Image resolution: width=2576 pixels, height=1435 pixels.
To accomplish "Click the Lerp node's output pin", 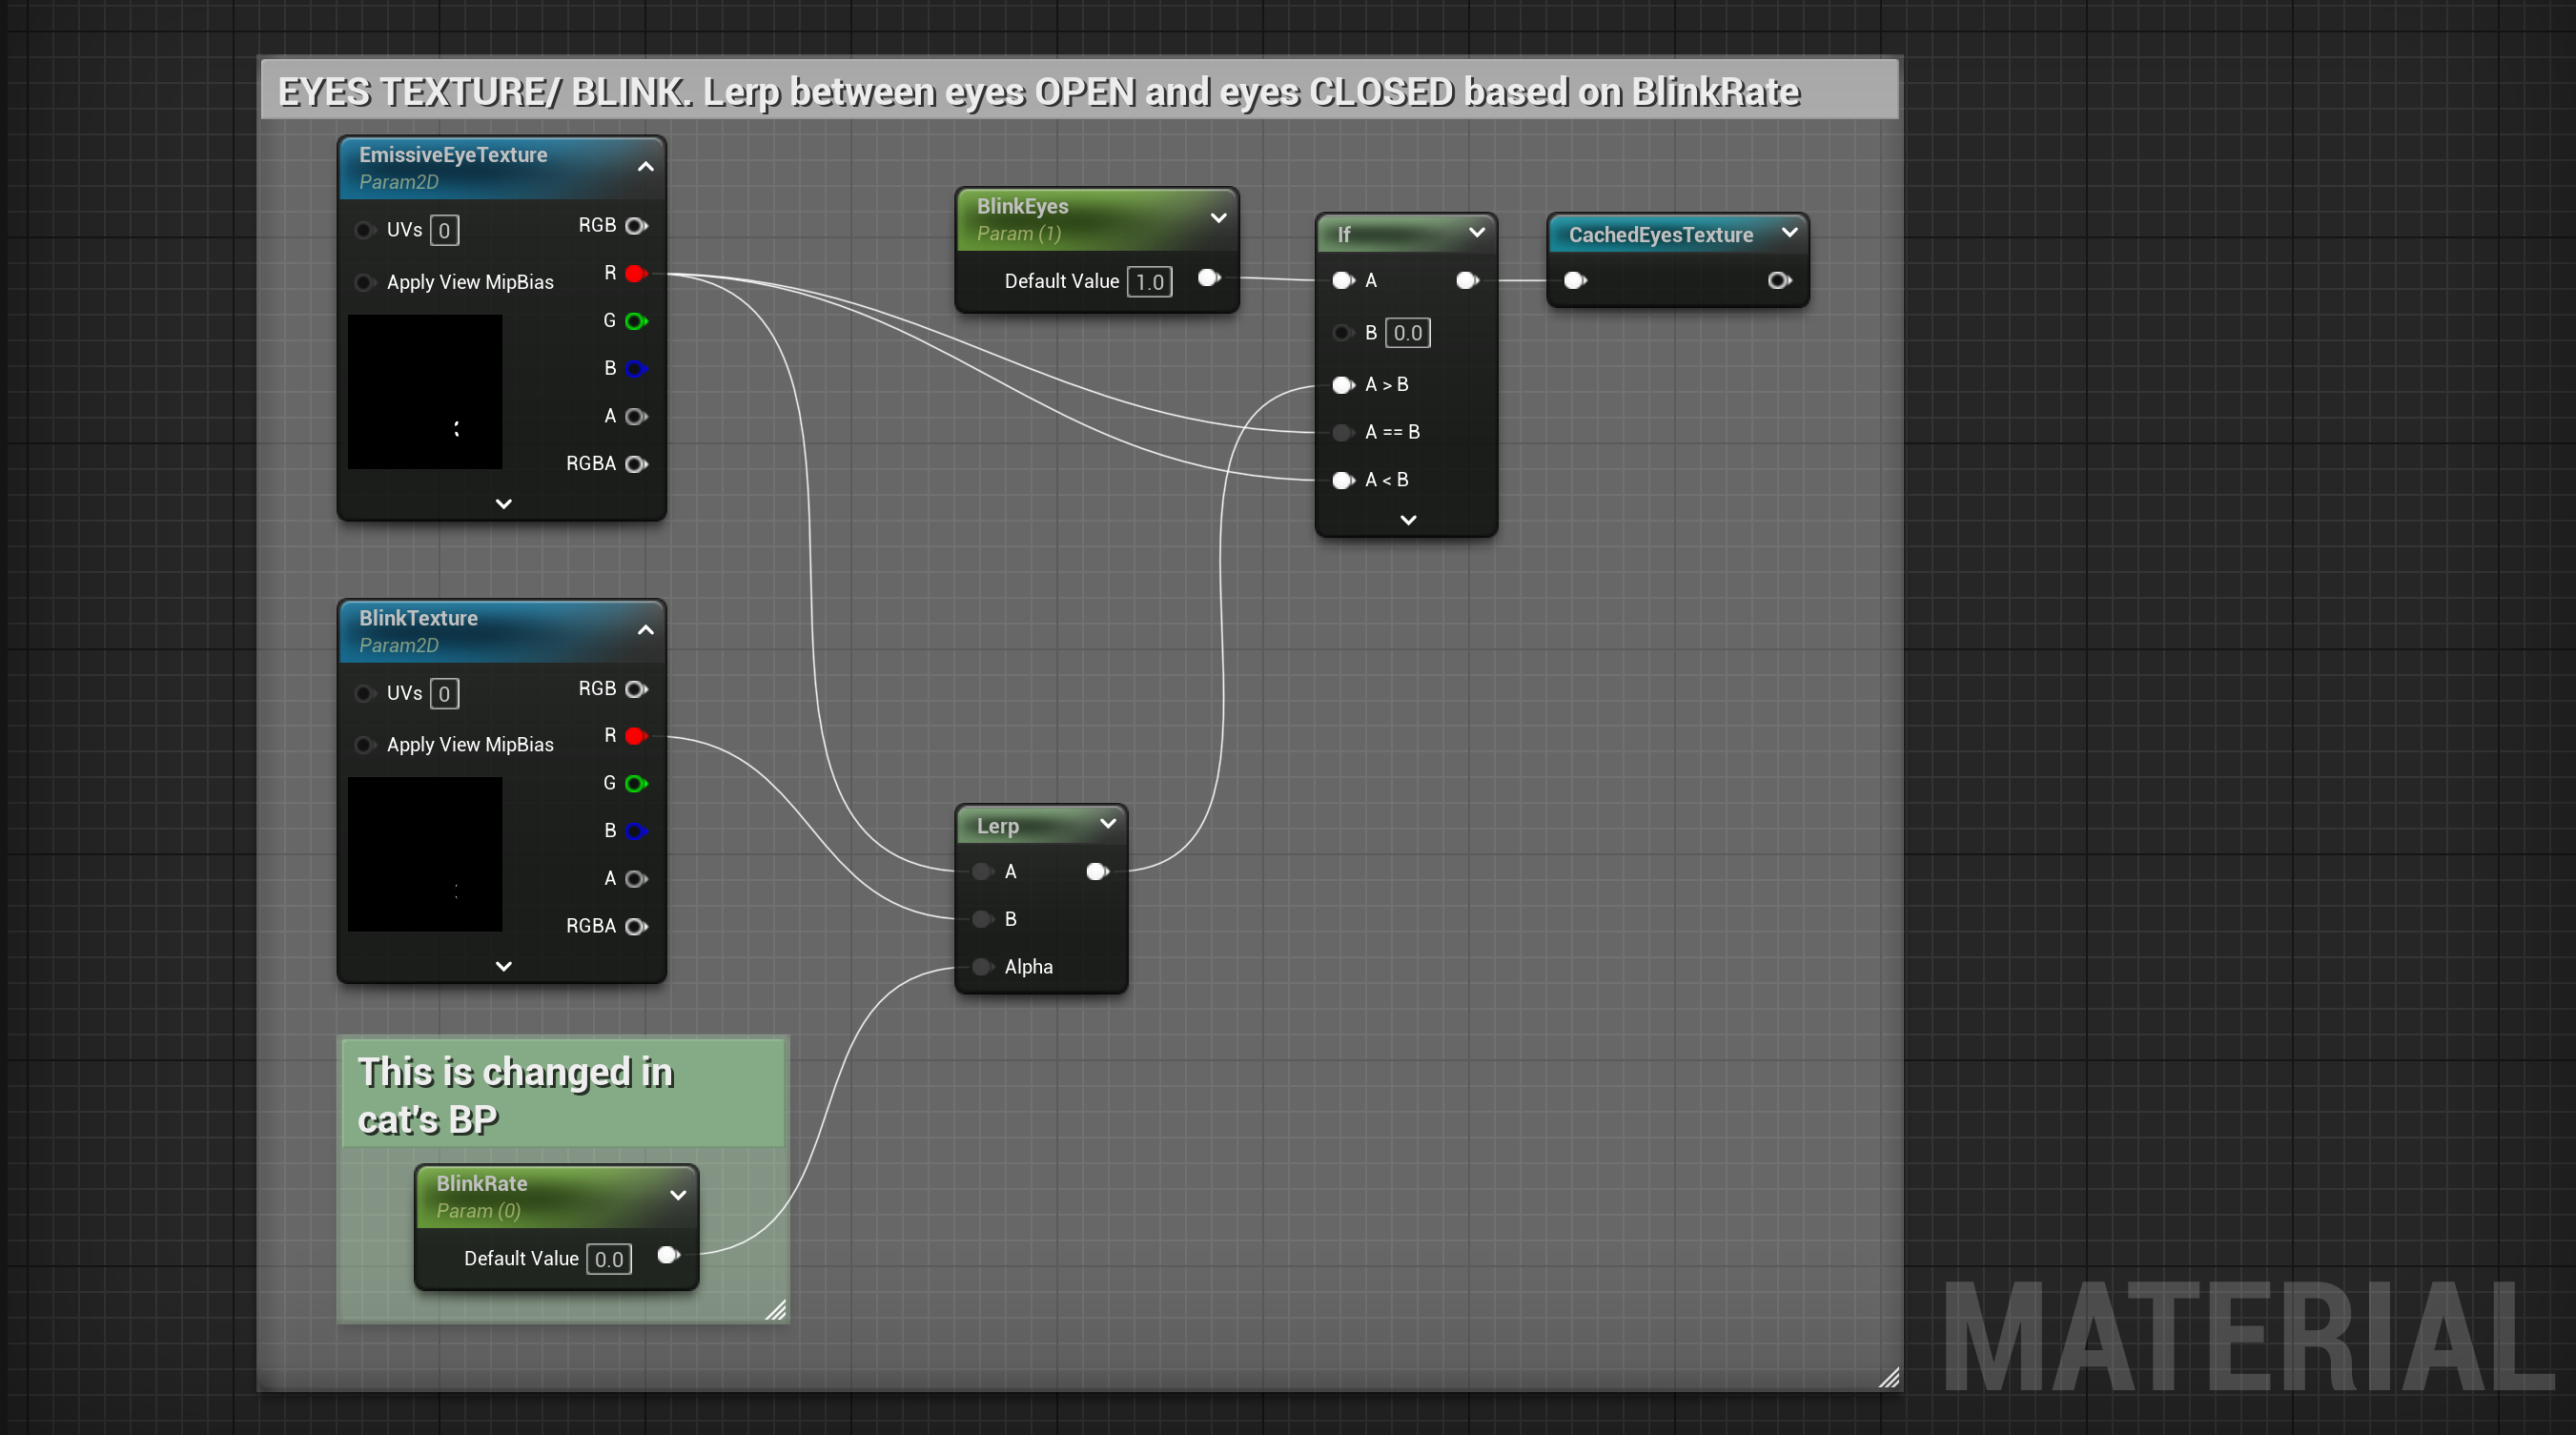I will (x=1097, y=872).
